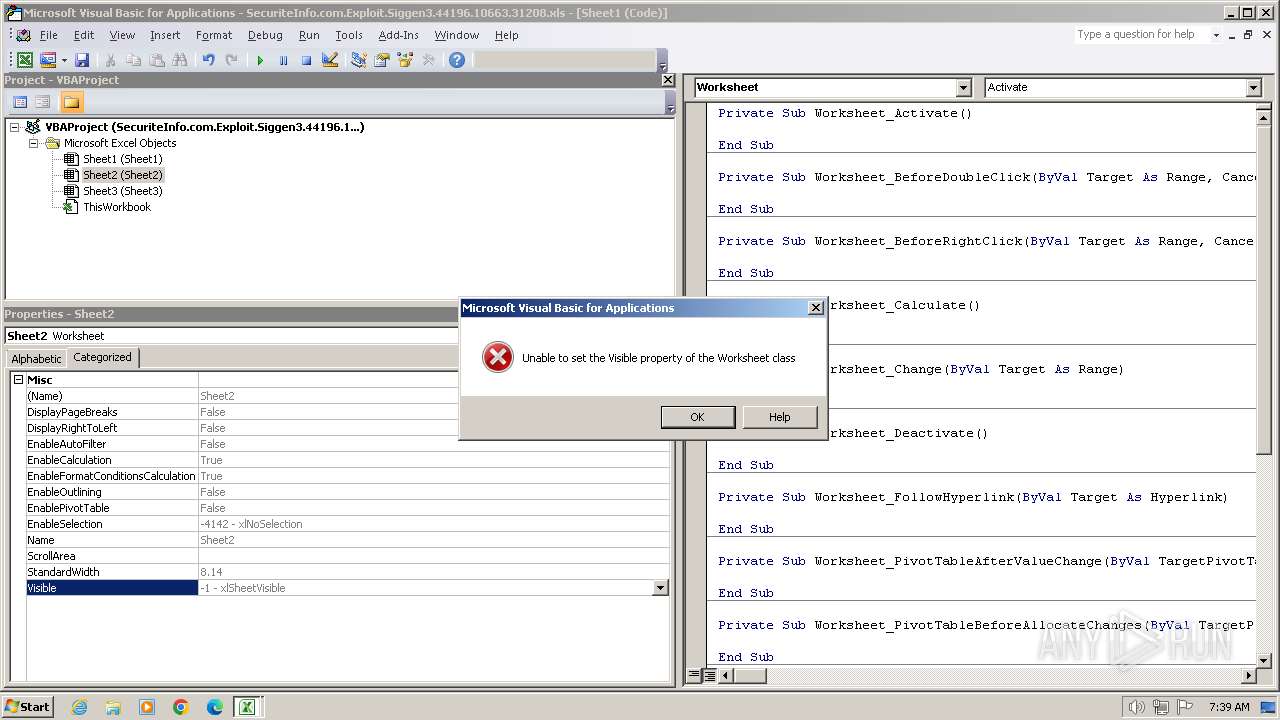Screen dimensions: 1280x720
Task: Select Sheet1 (Sheet1) in project tree
Action: coord(122,159)
